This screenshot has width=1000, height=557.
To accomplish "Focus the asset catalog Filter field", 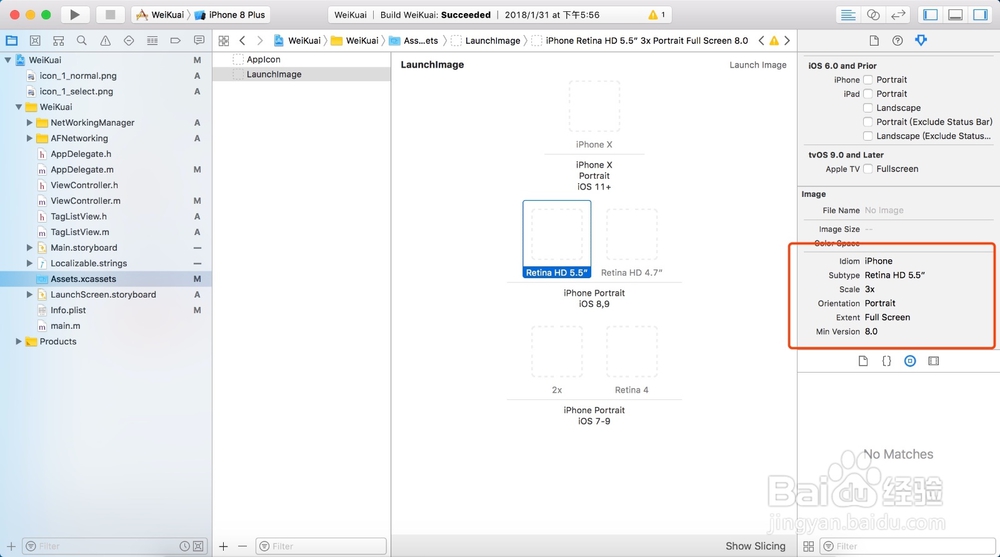I will (321, 546).
